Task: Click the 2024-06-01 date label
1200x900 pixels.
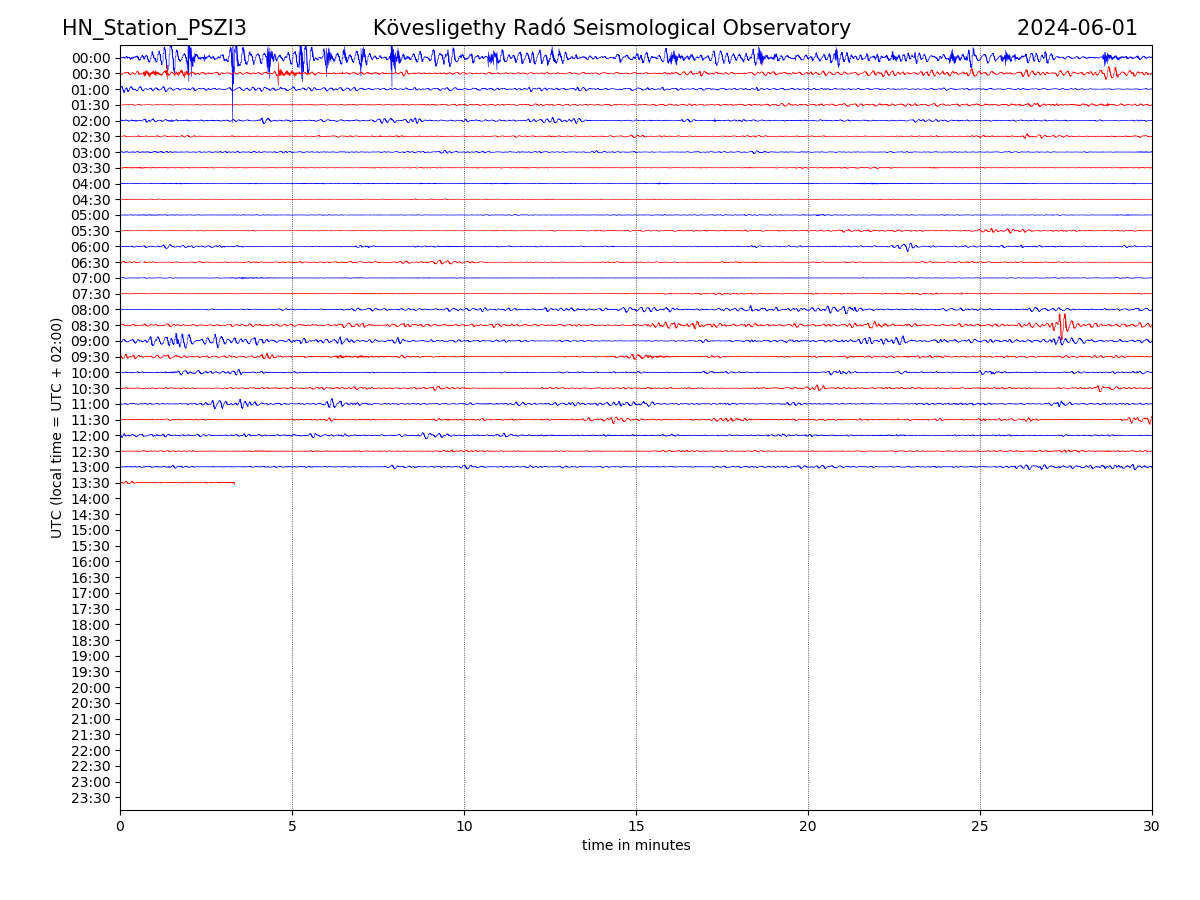Action: 1077,28
